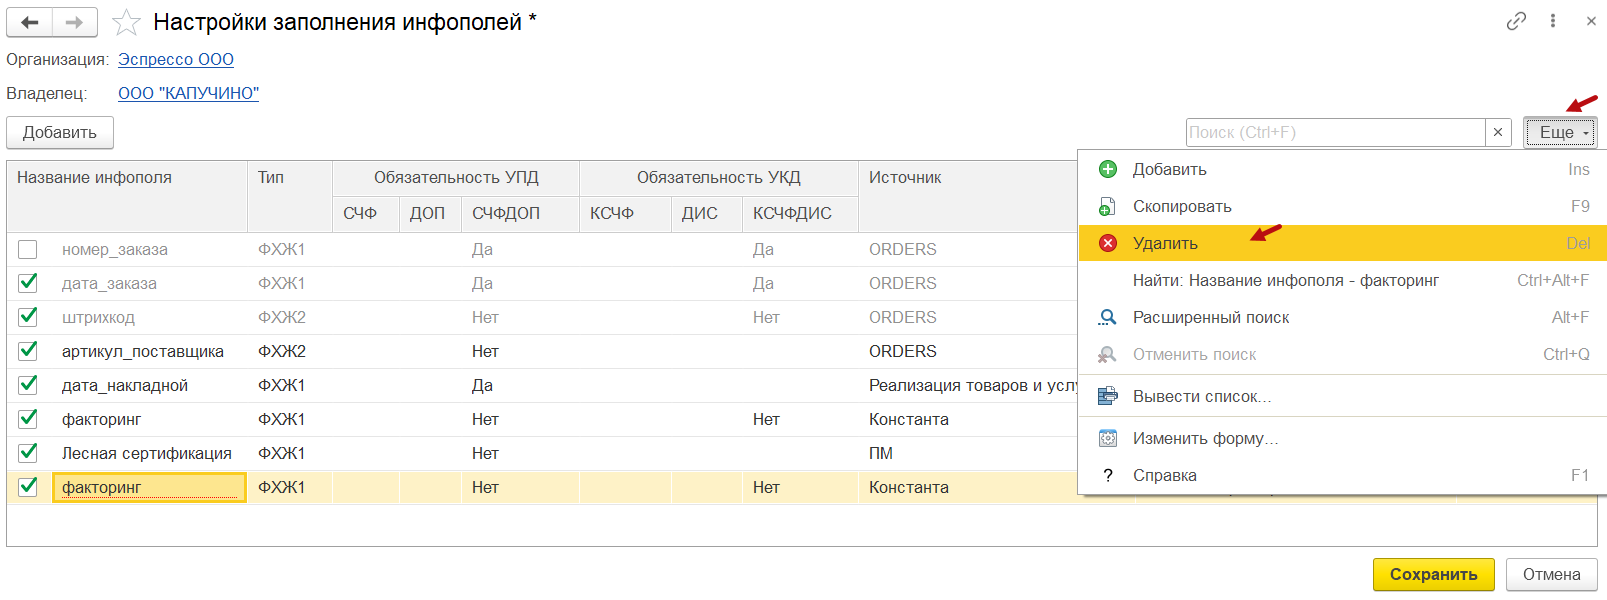The width and height of the screenshot is (1607, 600).
Task: Click the Тип column header
Action: coord(290,196)
